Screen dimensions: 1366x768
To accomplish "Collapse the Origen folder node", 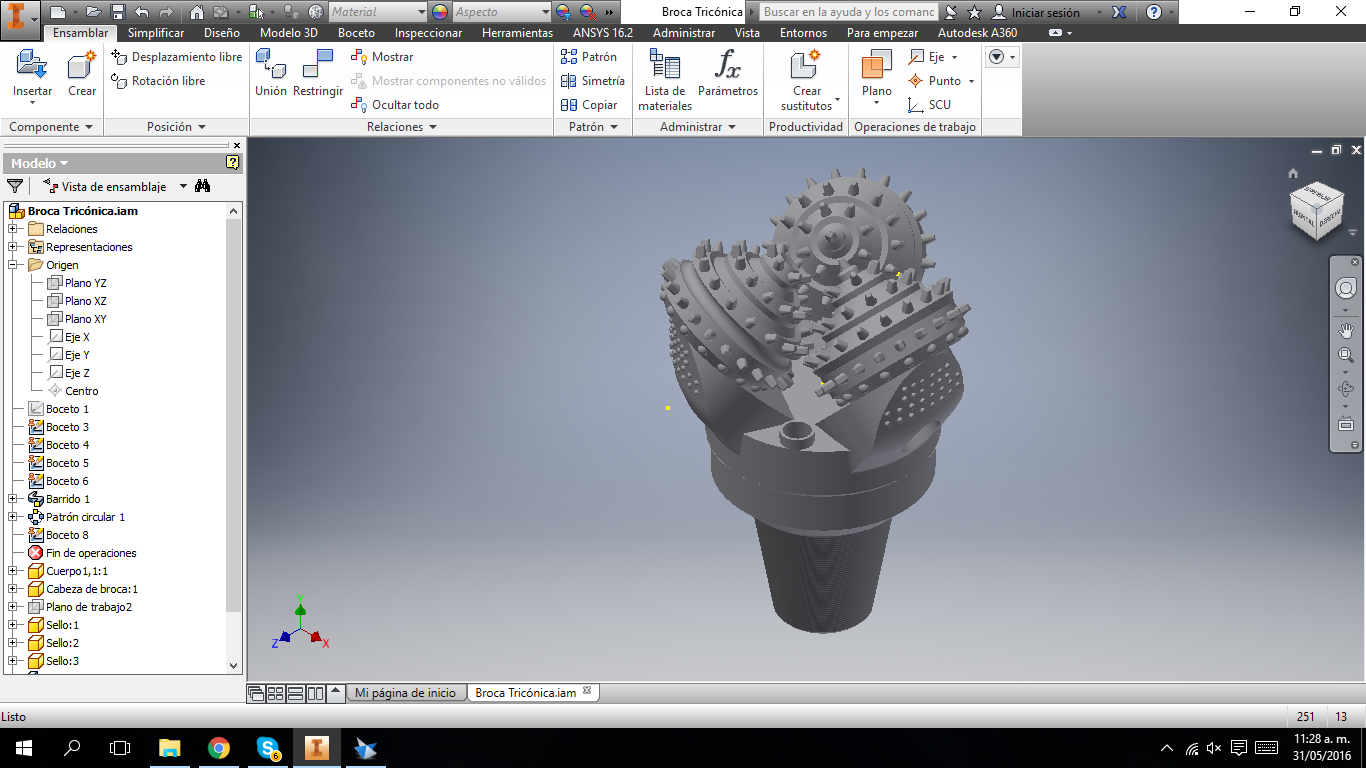I will 13,265.
